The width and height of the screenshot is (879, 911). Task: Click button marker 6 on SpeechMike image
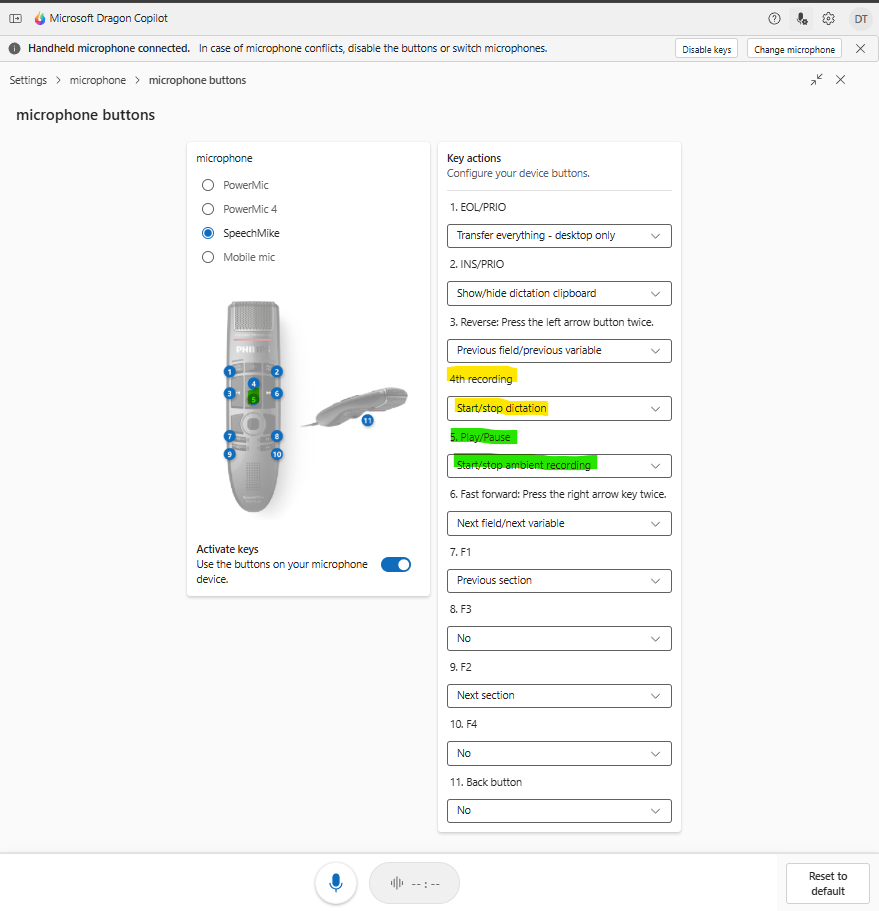277,393
